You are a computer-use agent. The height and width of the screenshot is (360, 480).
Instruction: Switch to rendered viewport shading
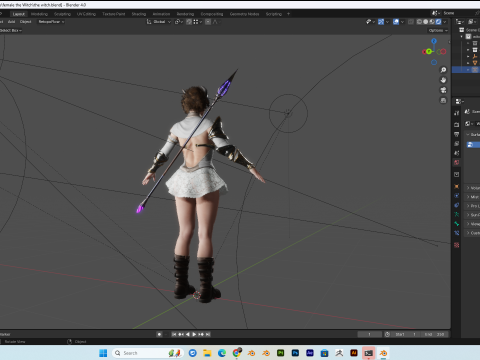[x=438, y=22]
